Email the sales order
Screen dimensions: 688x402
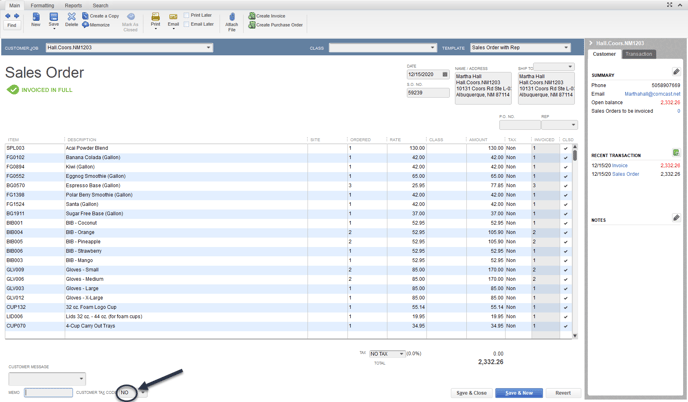173,19
